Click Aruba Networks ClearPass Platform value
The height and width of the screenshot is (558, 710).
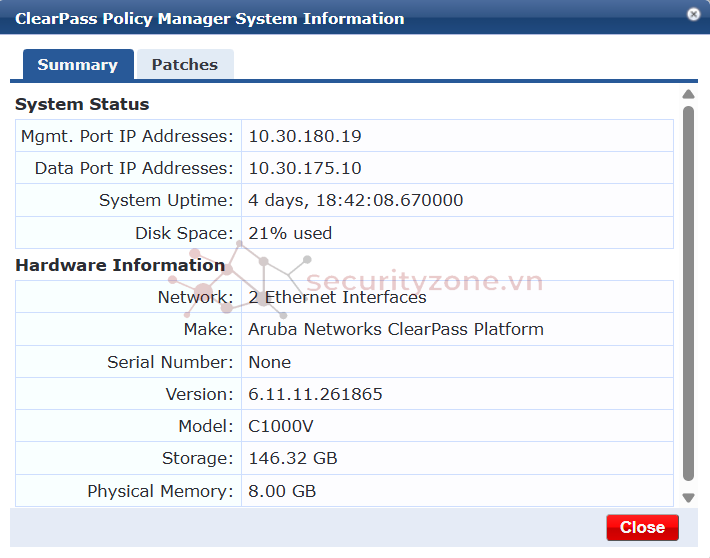(x=396, y=329)
